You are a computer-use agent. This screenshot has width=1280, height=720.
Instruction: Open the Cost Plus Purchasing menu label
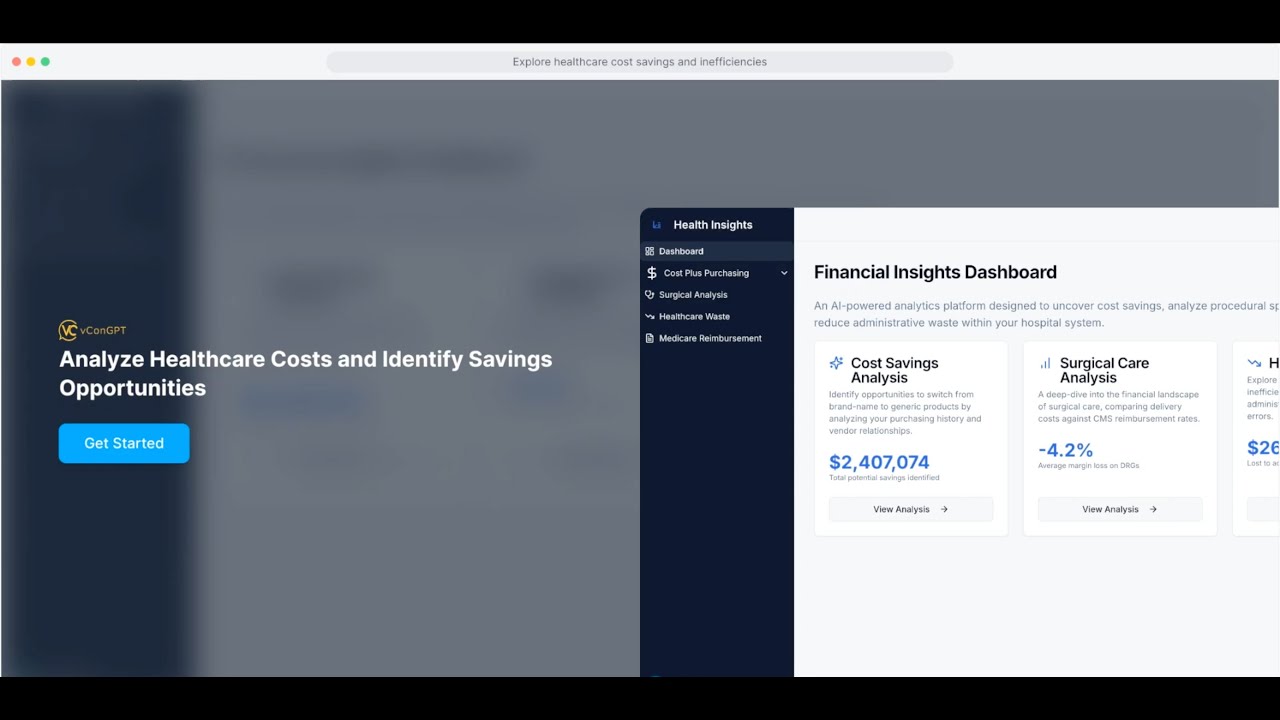point(706,273)
